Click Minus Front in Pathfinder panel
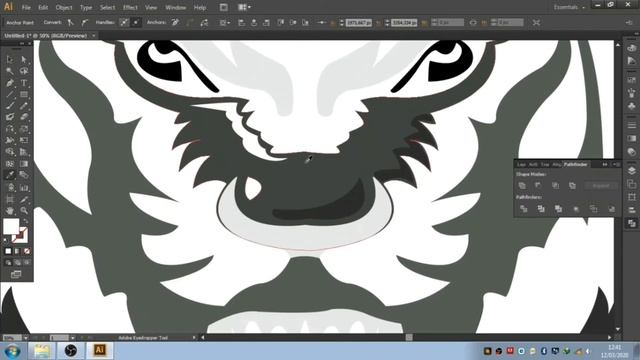This screenshot has width=640, height=360. [538, 186]
